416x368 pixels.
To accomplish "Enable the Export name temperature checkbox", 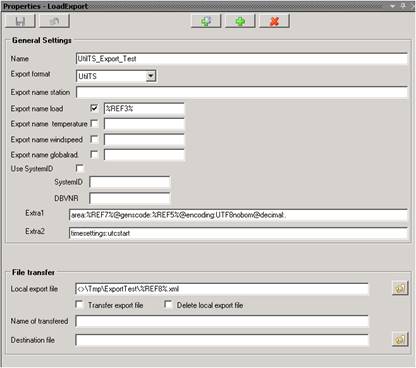I will (x=94, y=124).
